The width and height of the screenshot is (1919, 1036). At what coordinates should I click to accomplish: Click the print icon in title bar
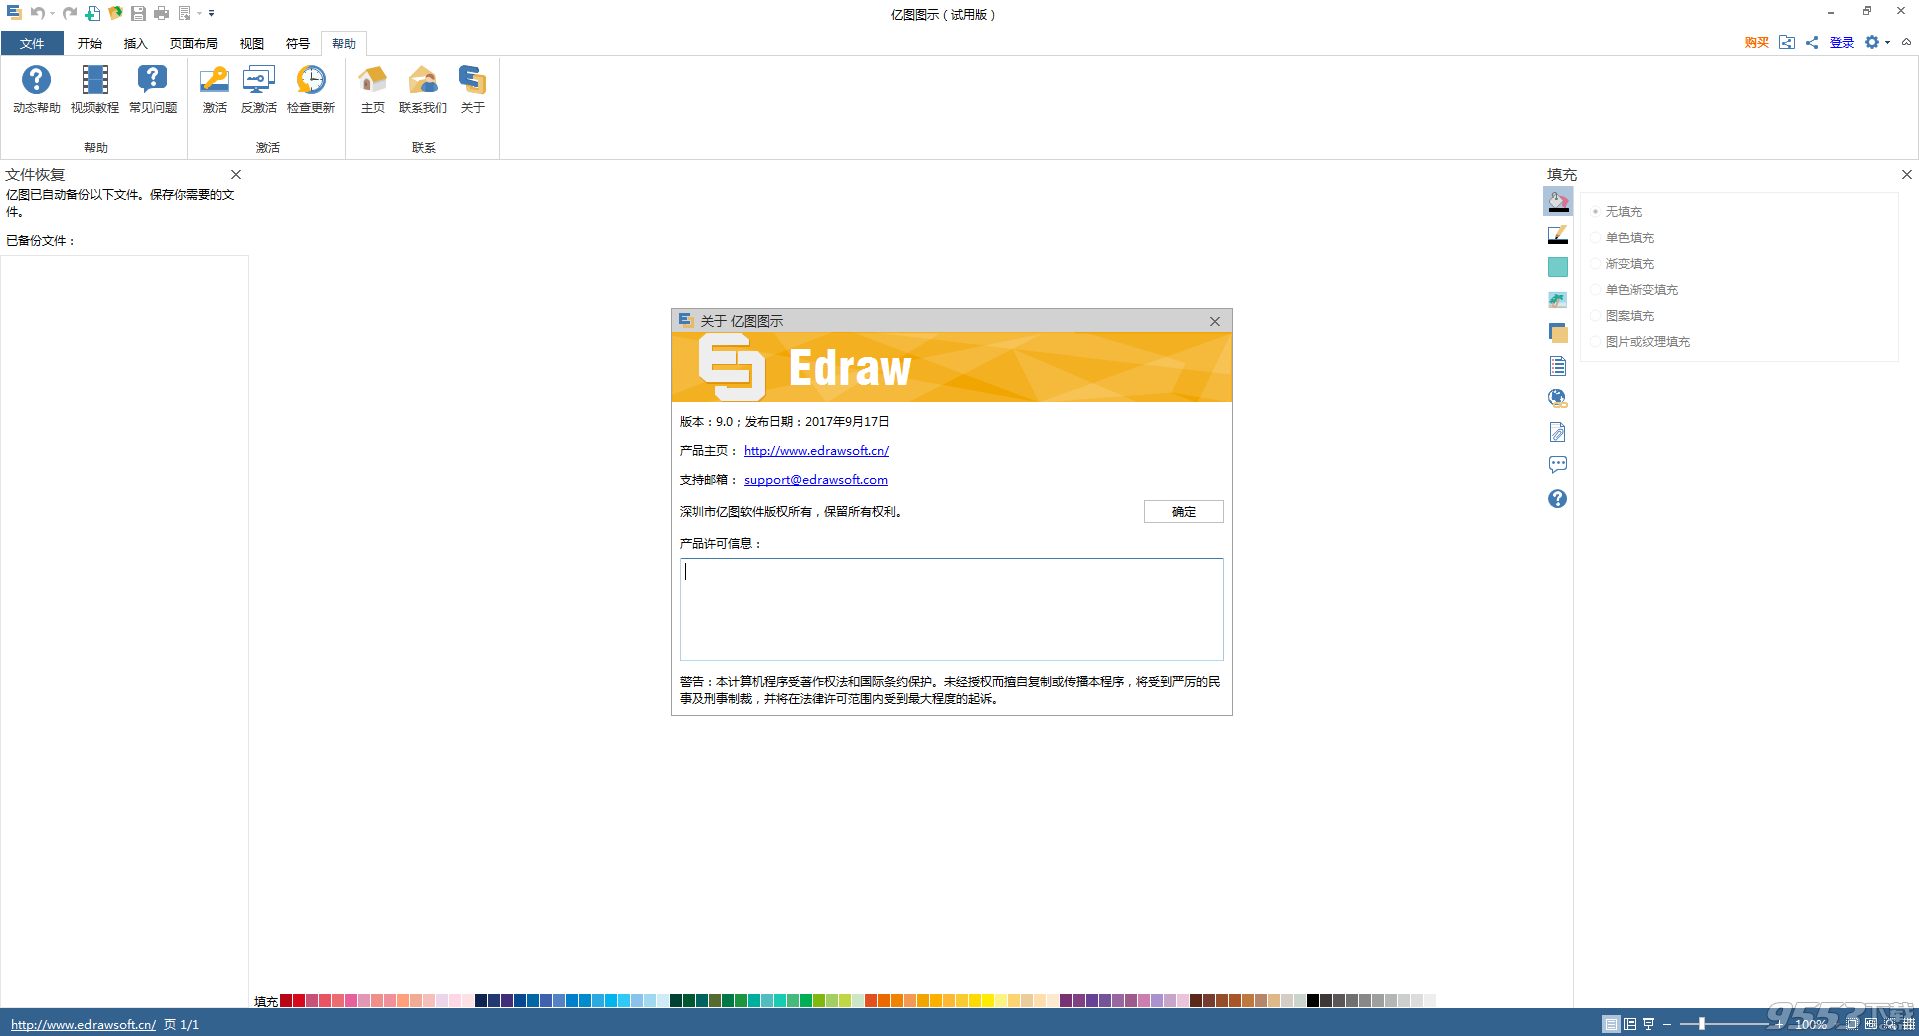point(161,13)
